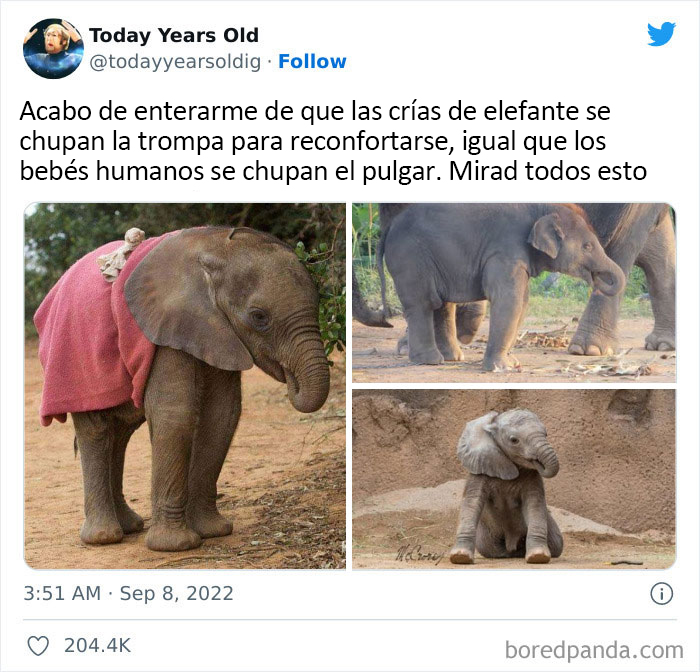The width and height of the screenshot is (700, 672).
Task: Open the 3:51 AM Sep 8, 2022 timestamp
Action: (129, 593)
